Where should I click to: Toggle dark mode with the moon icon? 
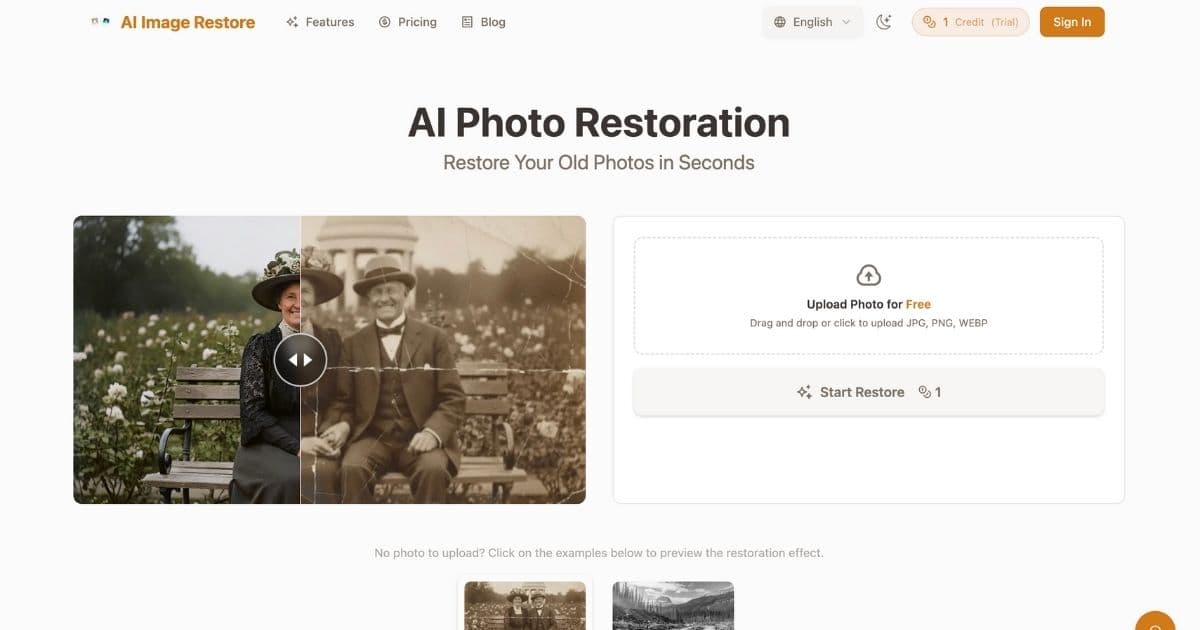pyautogui.click(x=884, y=21)
